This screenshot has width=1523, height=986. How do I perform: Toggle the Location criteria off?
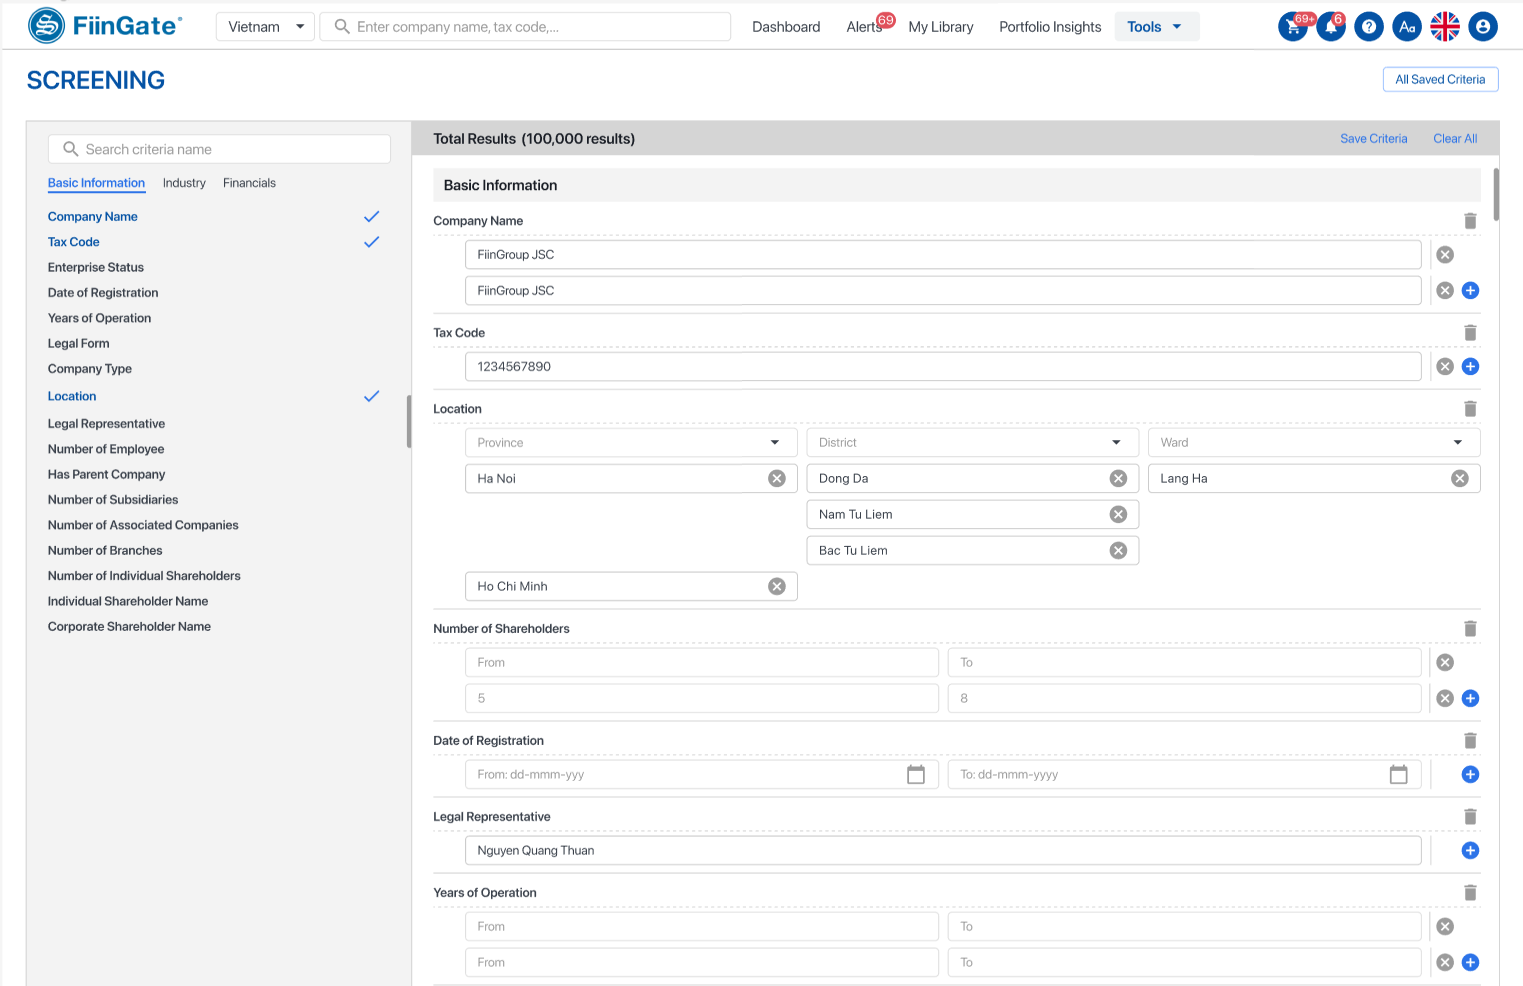coord(371,397)
